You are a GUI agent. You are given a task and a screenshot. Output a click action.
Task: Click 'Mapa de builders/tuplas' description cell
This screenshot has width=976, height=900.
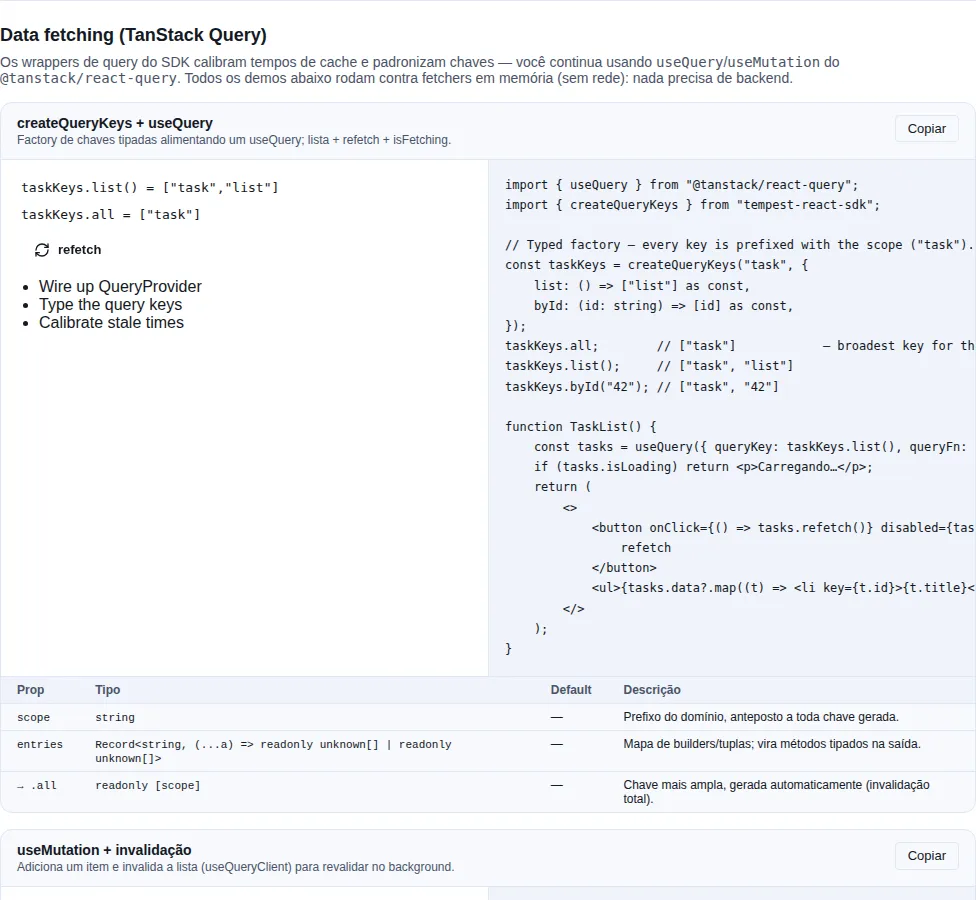[772, 744]
